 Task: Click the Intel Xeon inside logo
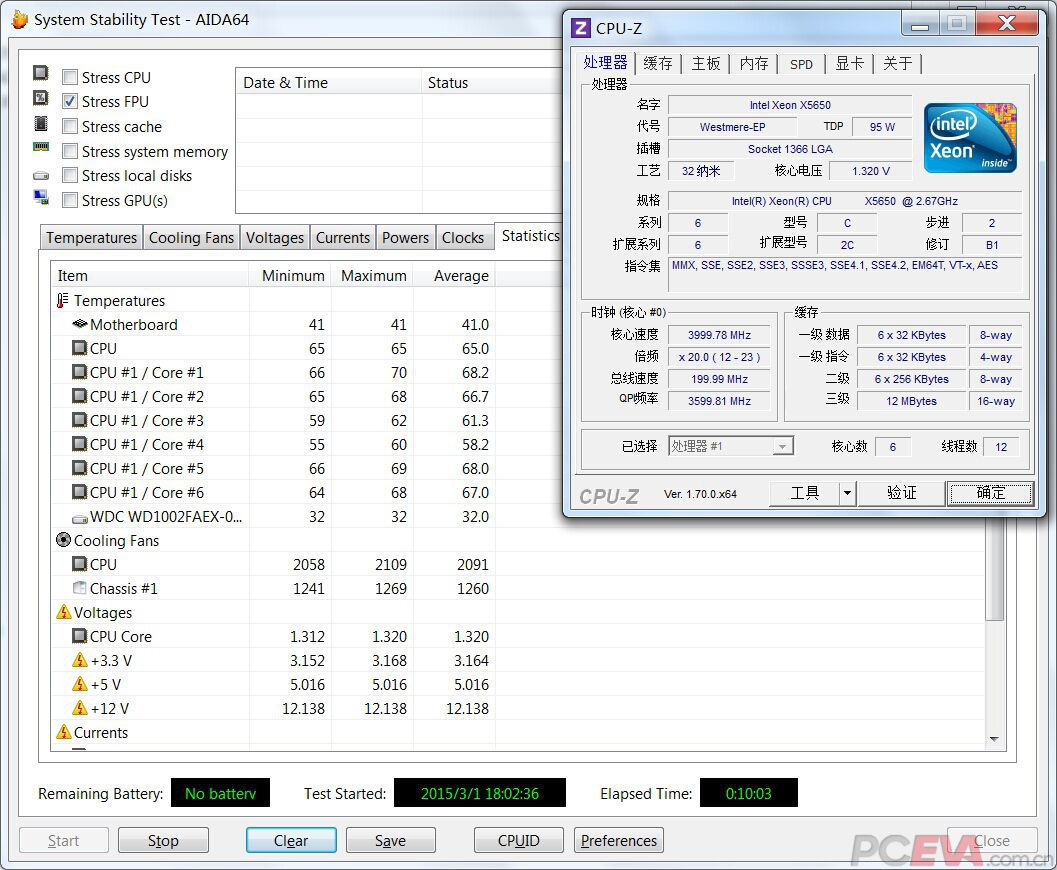969,137
